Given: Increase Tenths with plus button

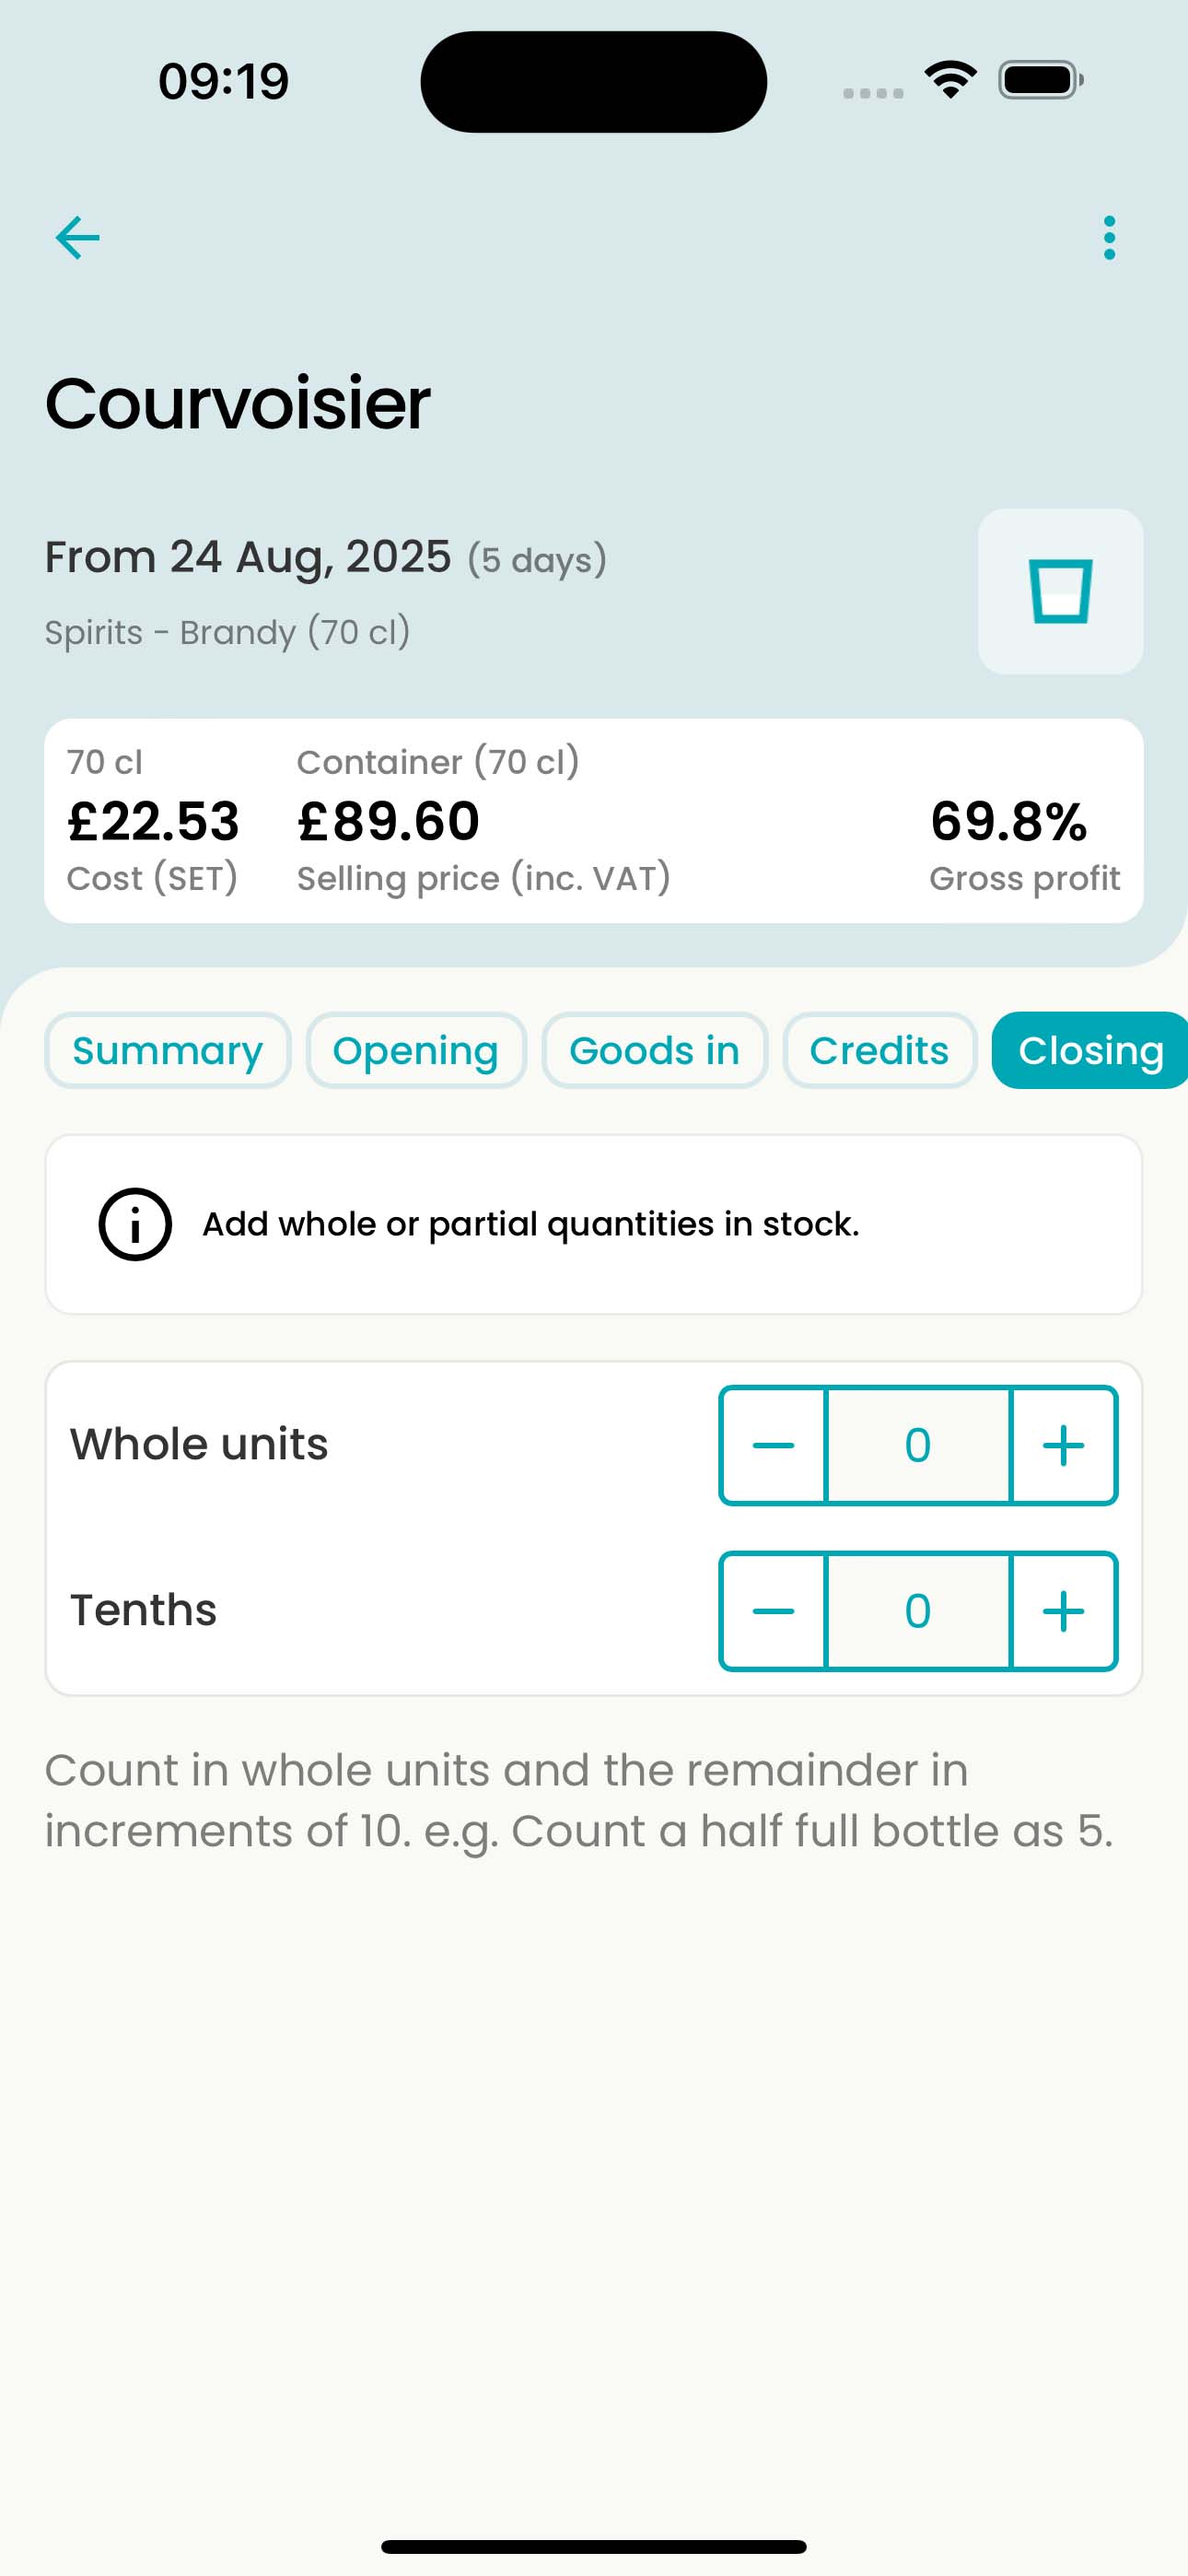Looking at the screenshot, I should pos(1063,1611).
